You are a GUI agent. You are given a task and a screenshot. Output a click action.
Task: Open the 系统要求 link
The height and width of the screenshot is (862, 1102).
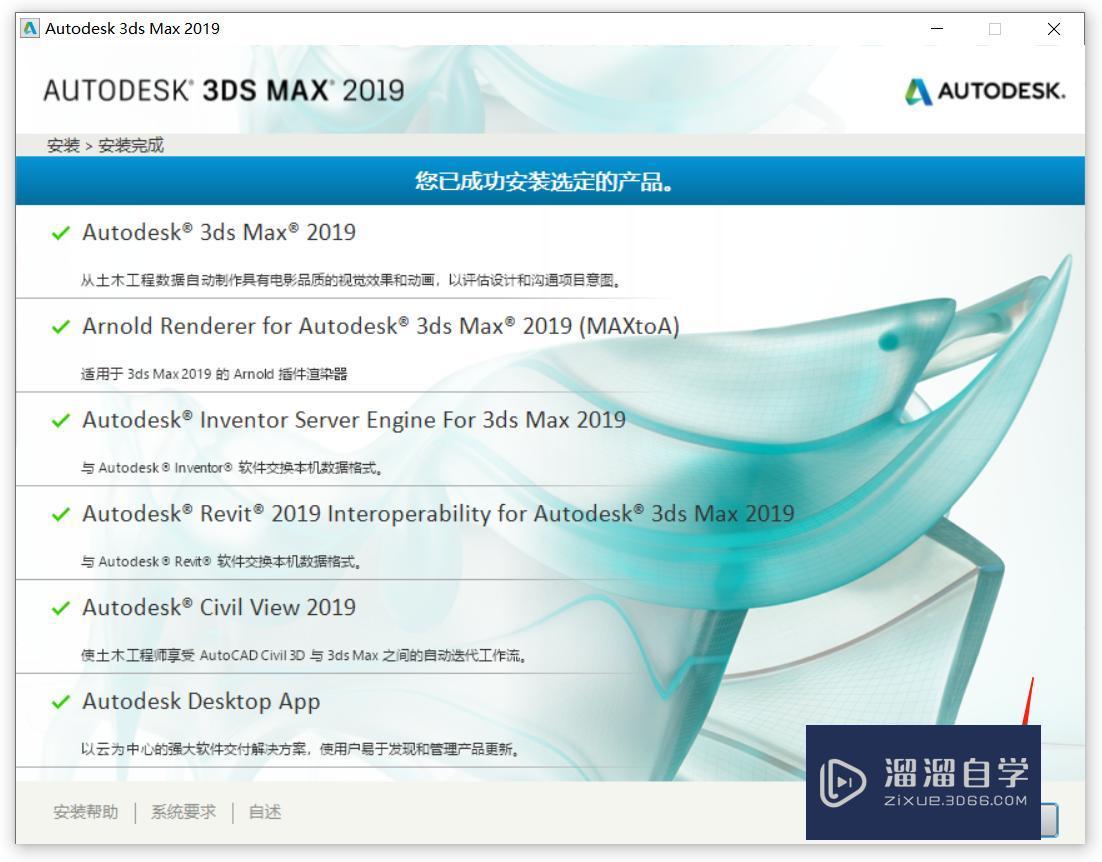(x=182, y=813)
